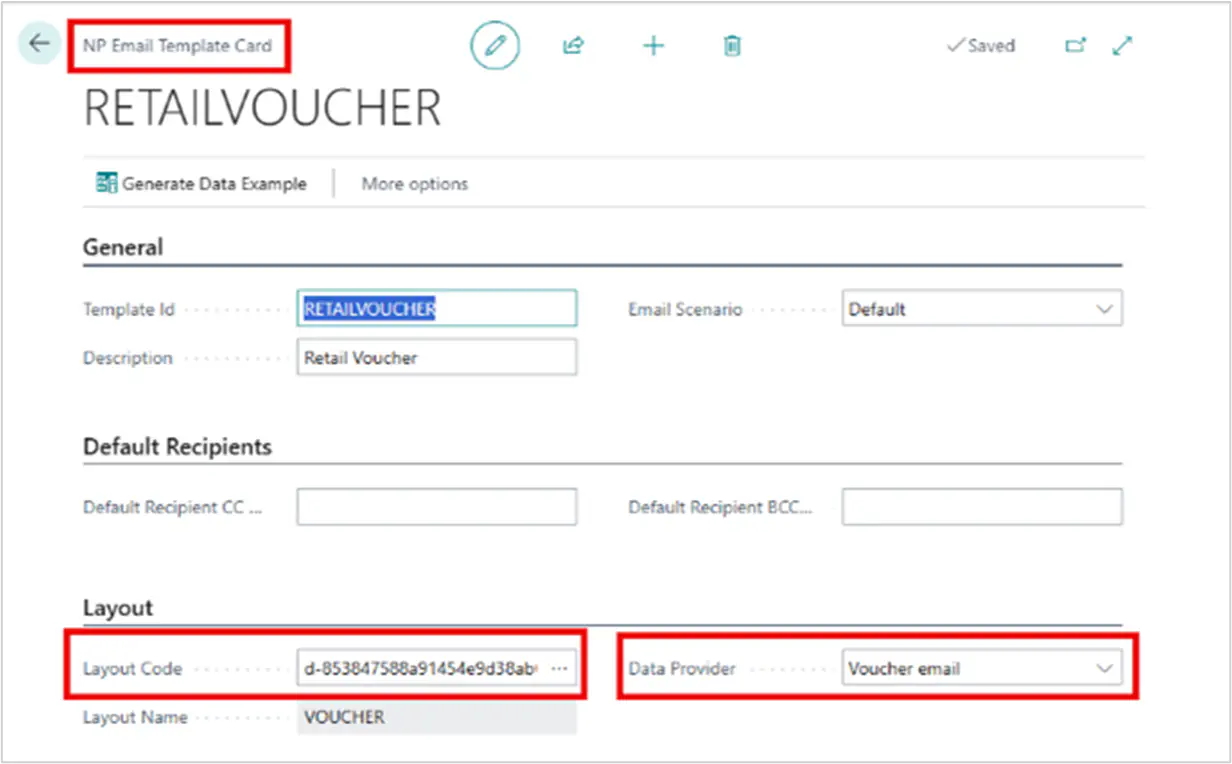Click the Layout Code ellipsis lookup button
Viewport: 1232px width, 764px height.
559,668
